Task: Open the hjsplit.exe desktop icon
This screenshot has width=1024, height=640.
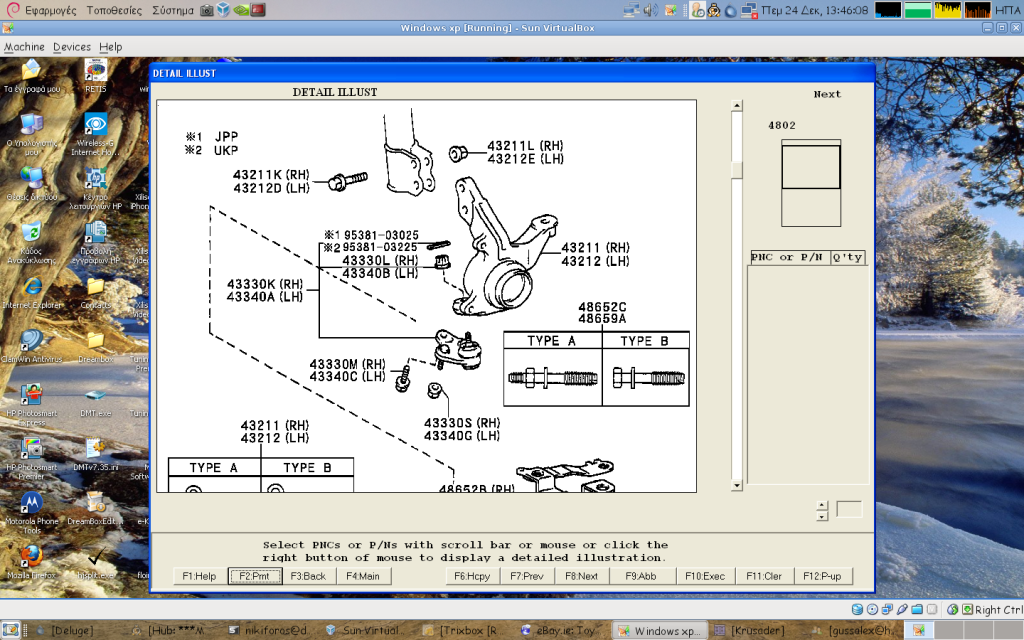Action: (x=95, y=563)
